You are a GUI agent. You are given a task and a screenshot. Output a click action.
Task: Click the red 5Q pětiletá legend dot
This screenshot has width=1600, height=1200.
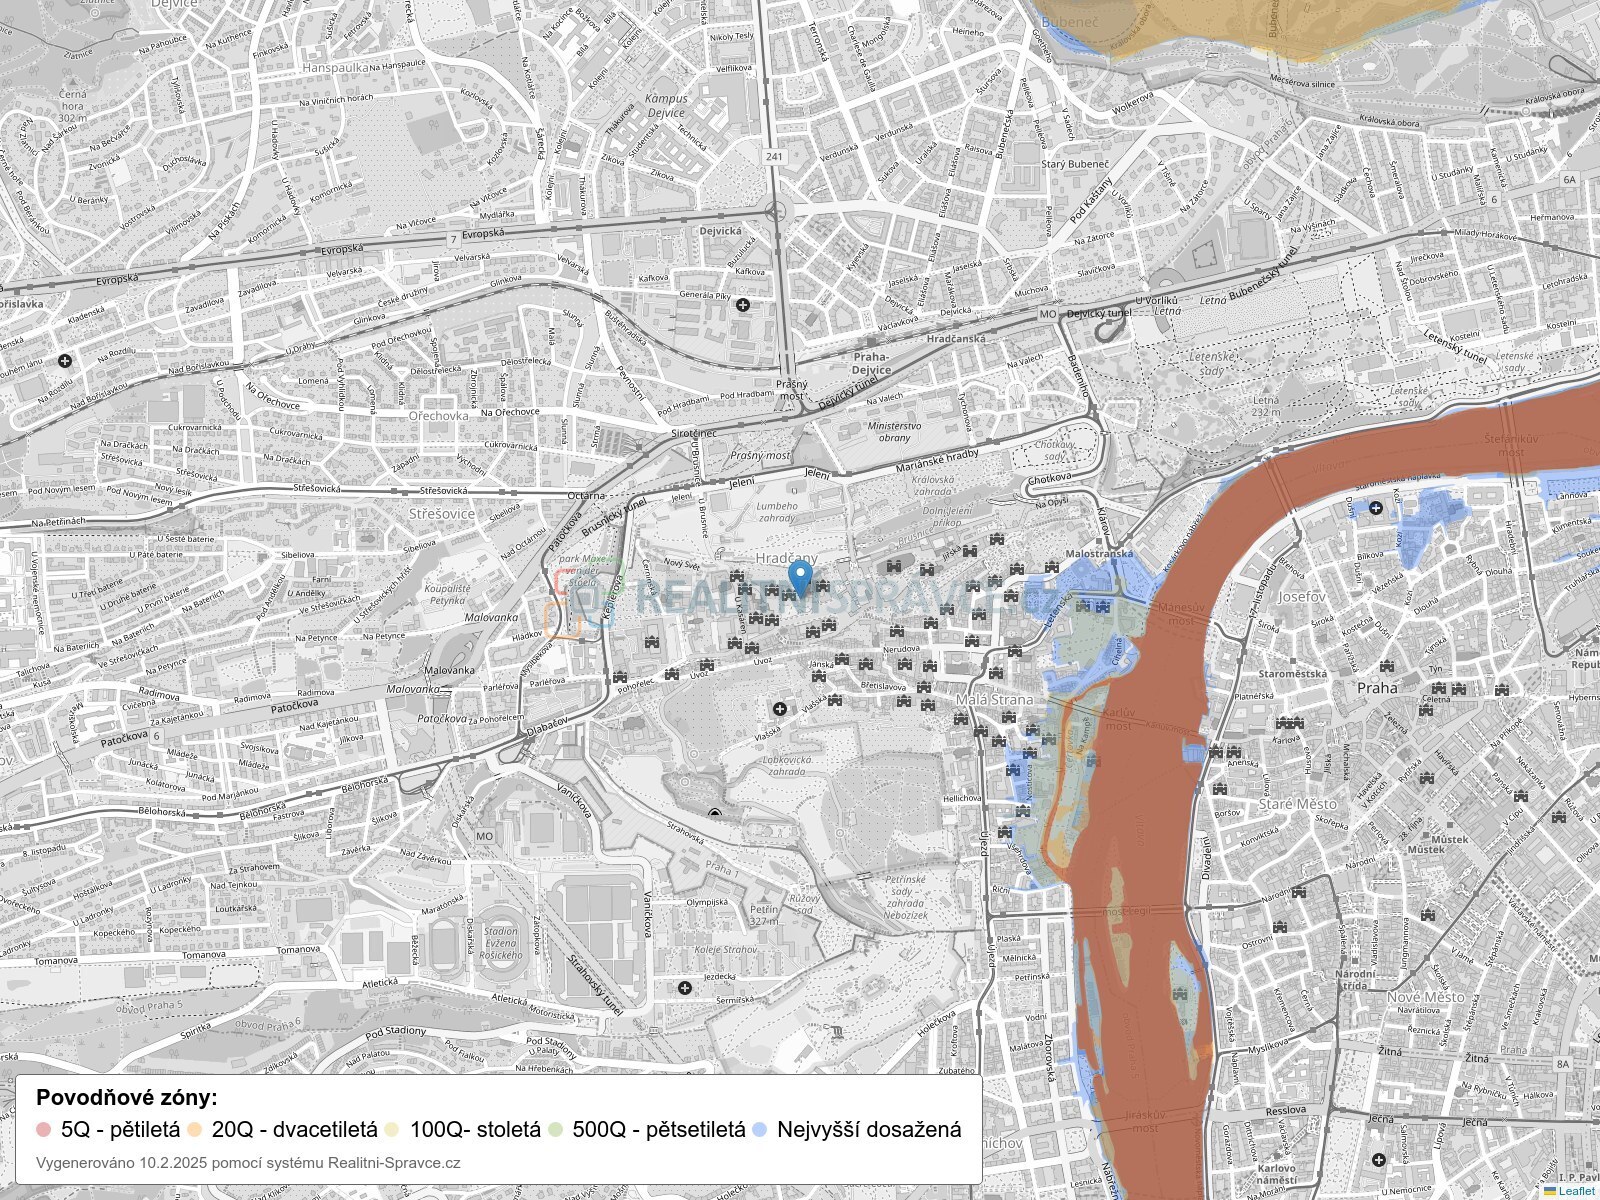(43, 1130)
